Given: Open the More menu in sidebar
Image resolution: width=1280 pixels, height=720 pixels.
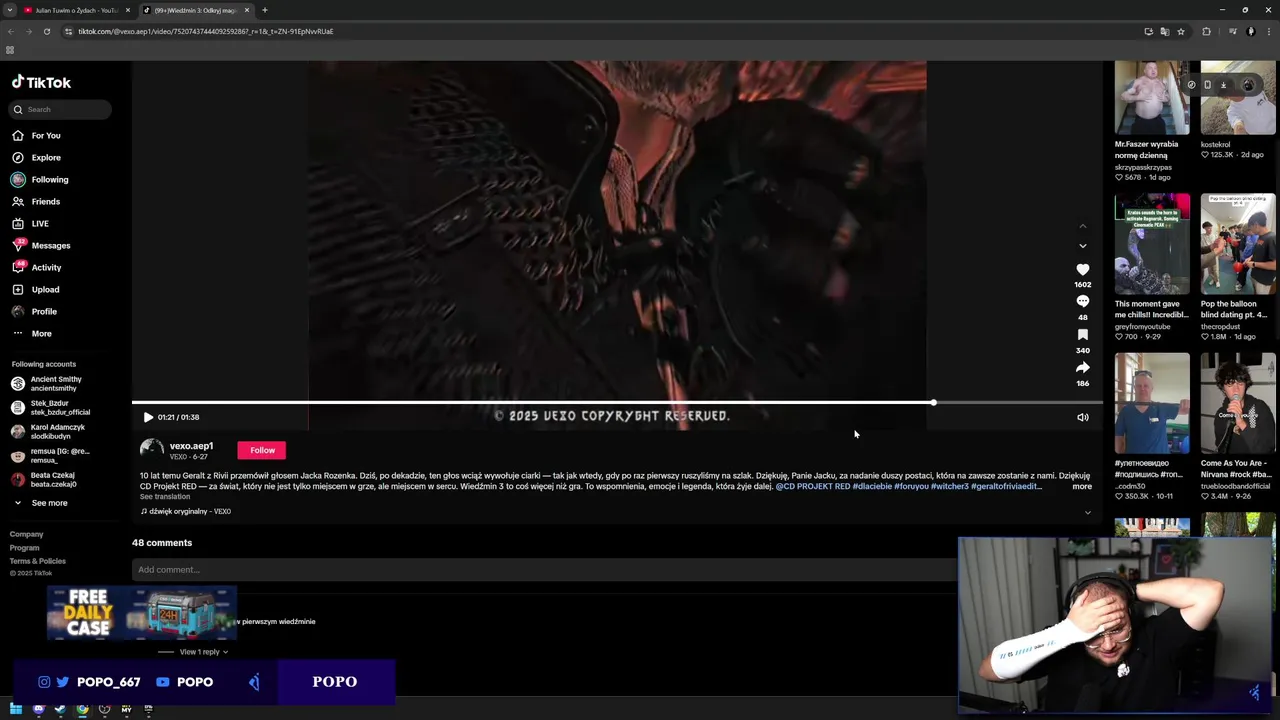Looking at the screenshot, I should pyautogui.click(x=32, y=333).
